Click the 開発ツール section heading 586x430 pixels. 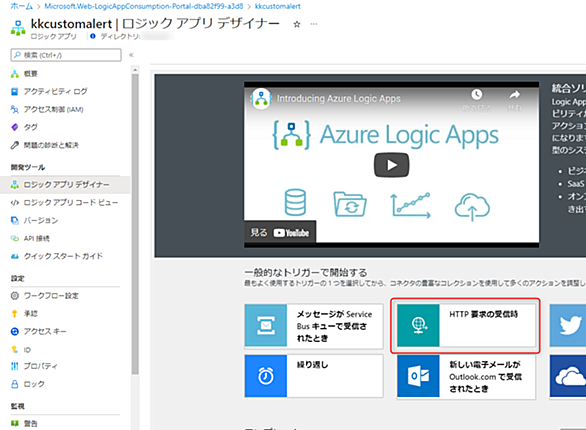point(28,167)
